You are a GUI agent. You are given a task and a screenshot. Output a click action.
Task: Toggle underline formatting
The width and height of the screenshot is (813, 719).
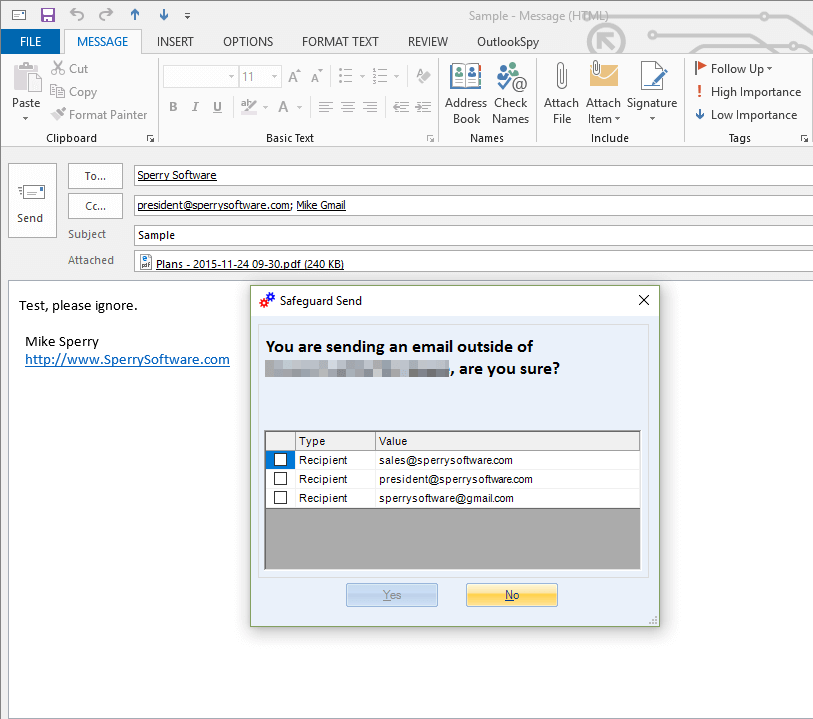coord(217,106)
